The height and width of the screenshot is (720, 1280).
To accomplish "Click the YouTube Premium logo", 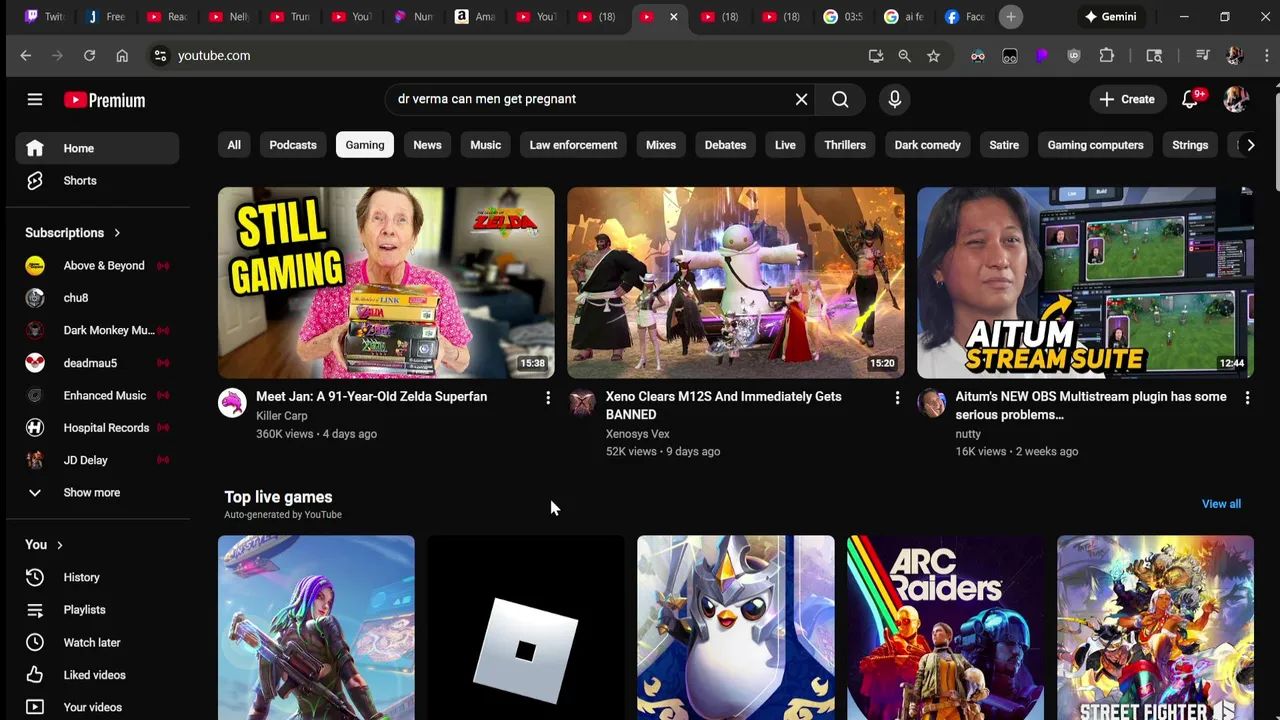I will pyautogui.click(x=105, y=100).
